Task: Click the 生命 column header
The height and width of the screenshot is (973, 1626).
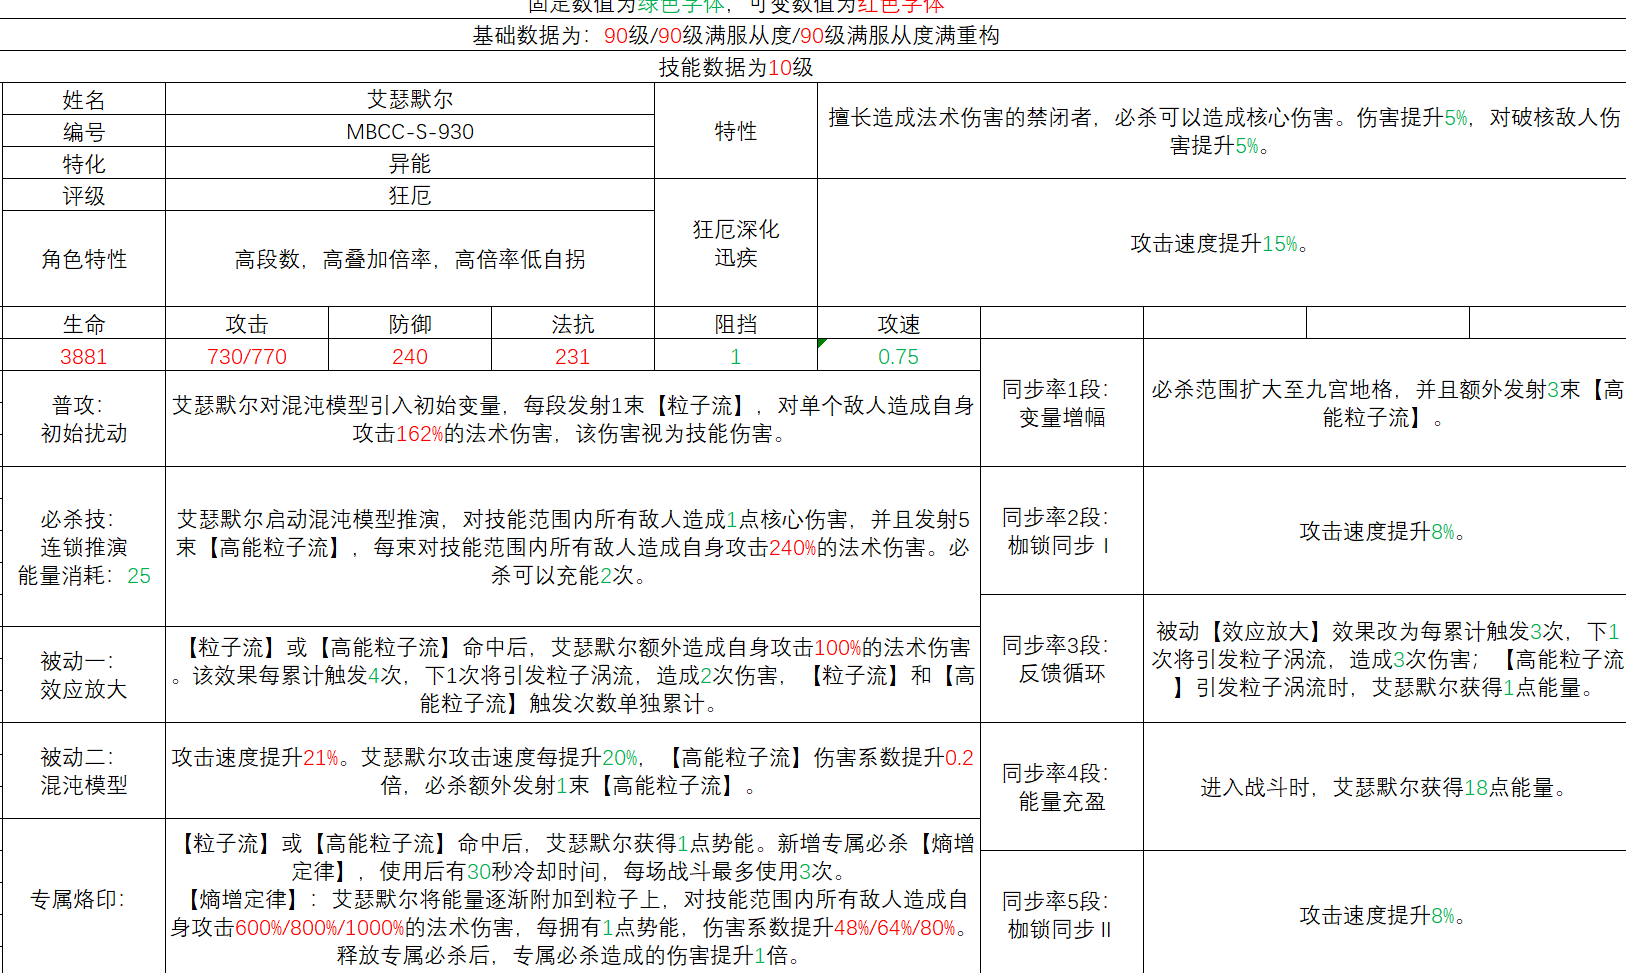Action: (x=84, y=323)
